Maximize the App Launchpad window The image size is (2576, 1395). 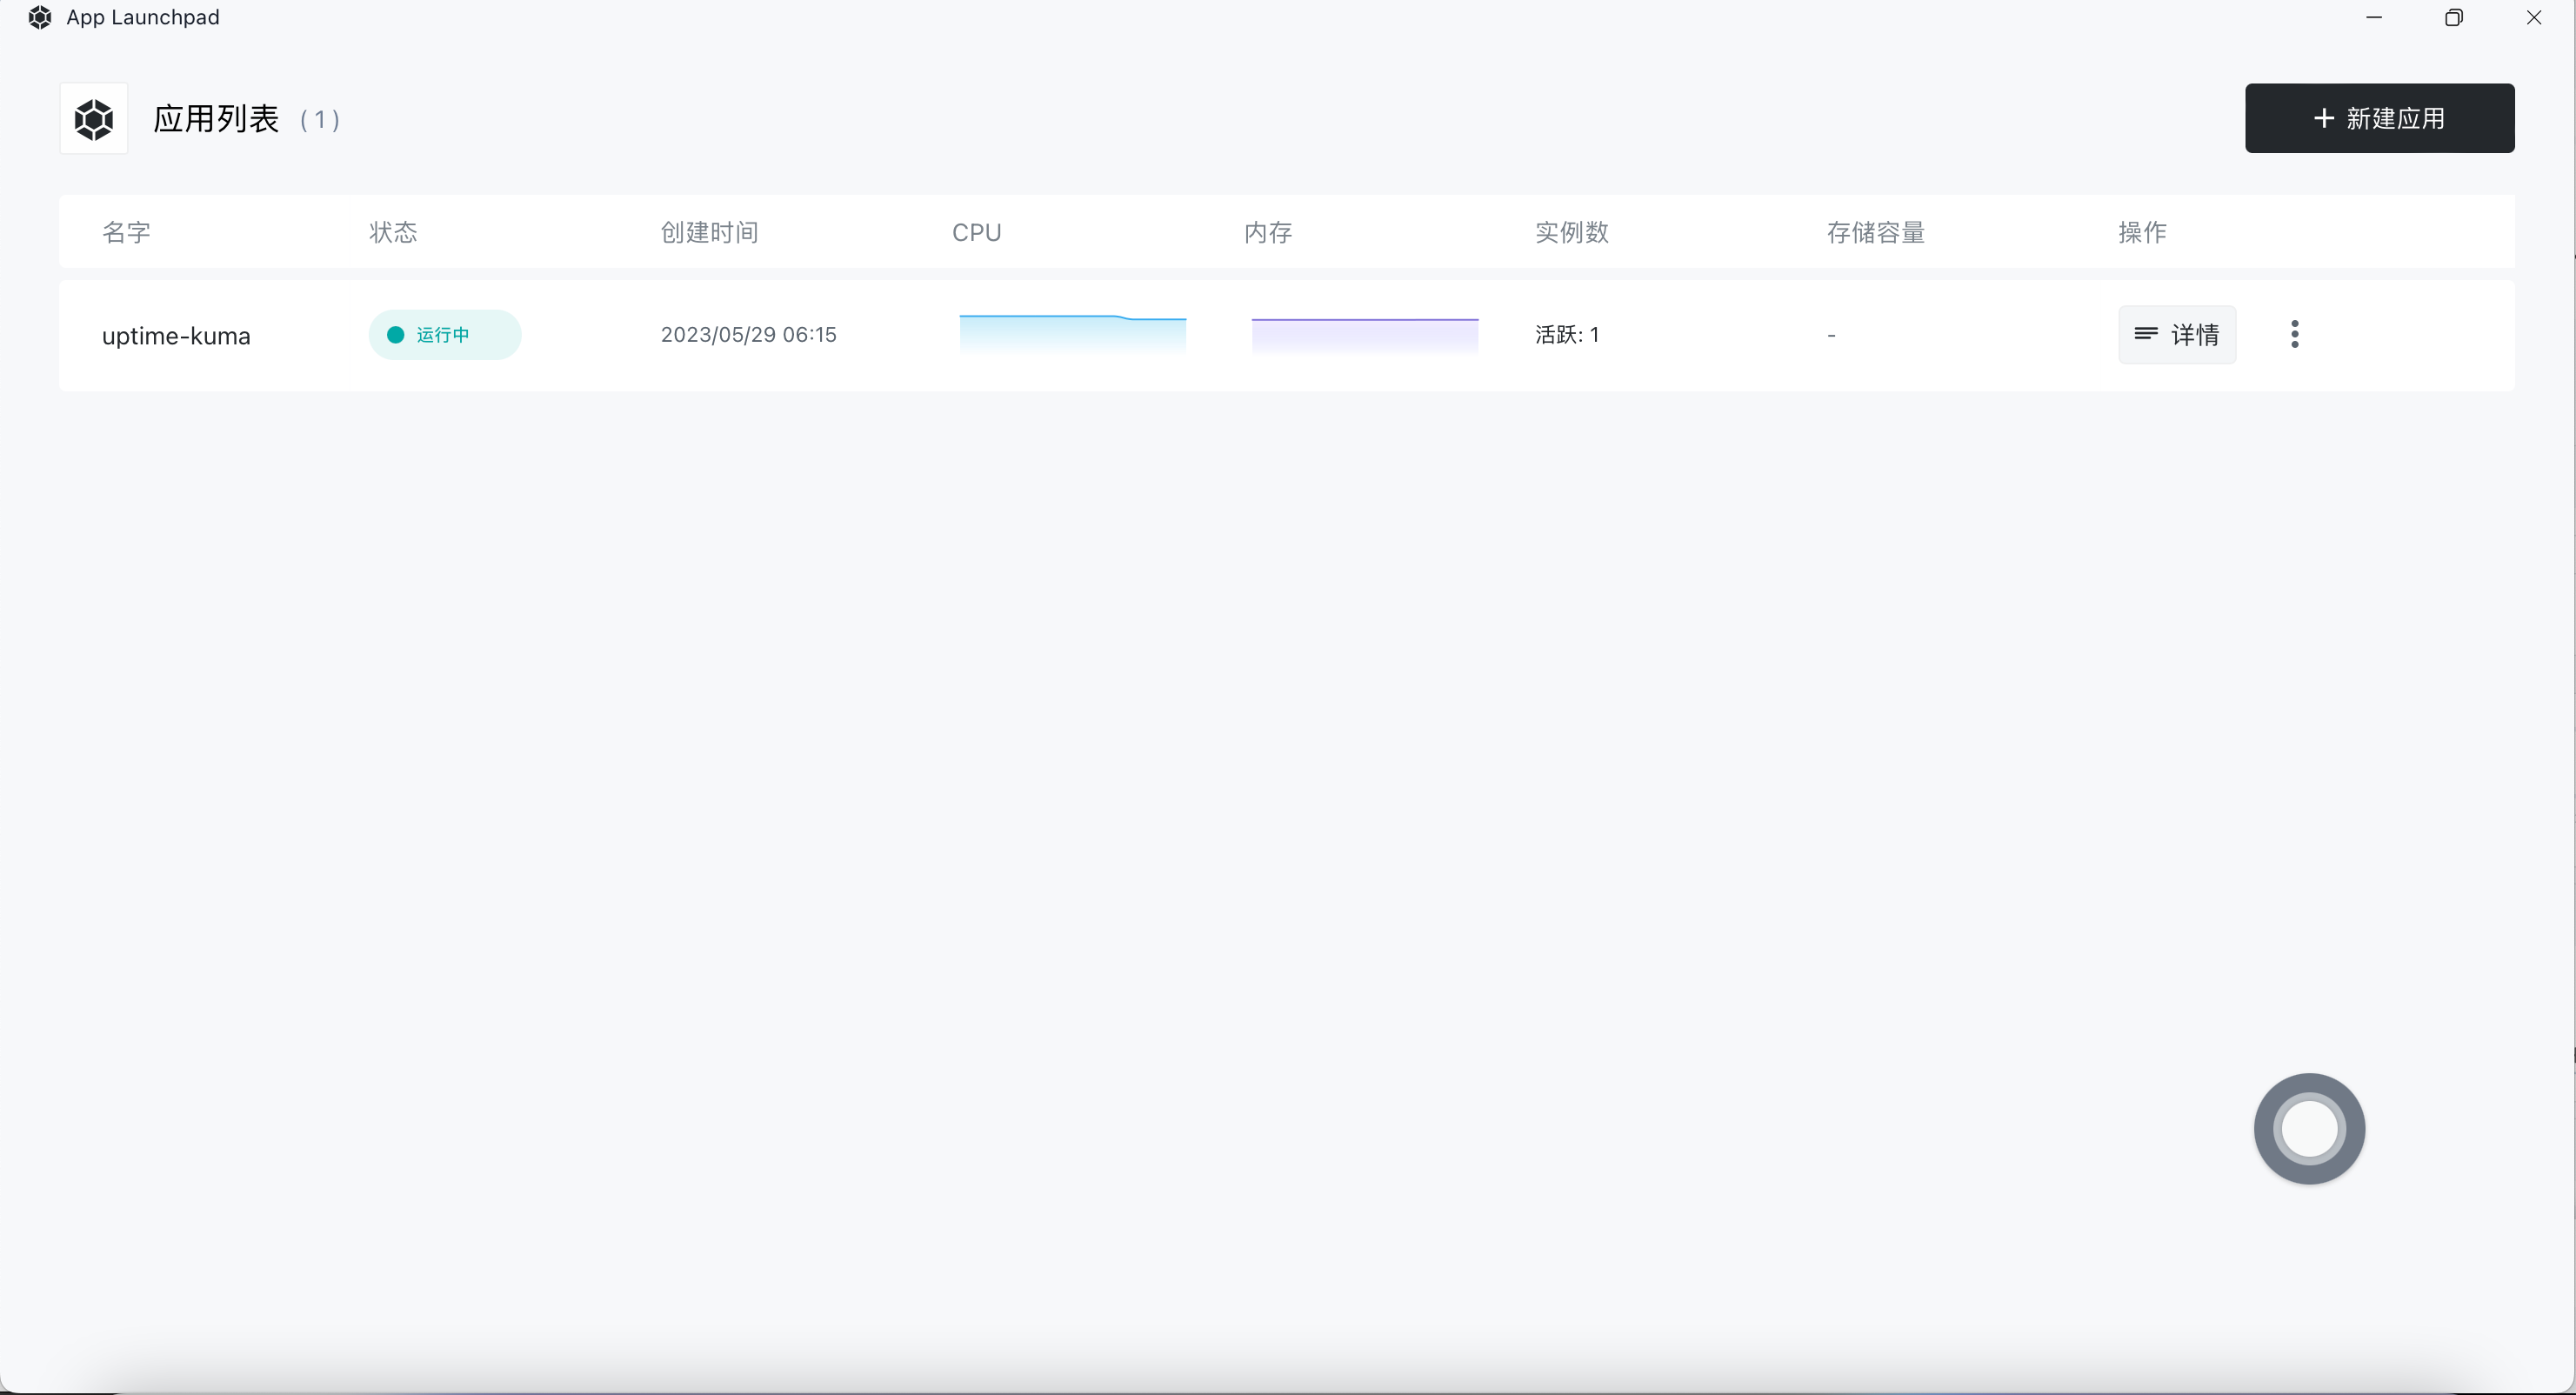[x=2454, y=17]
